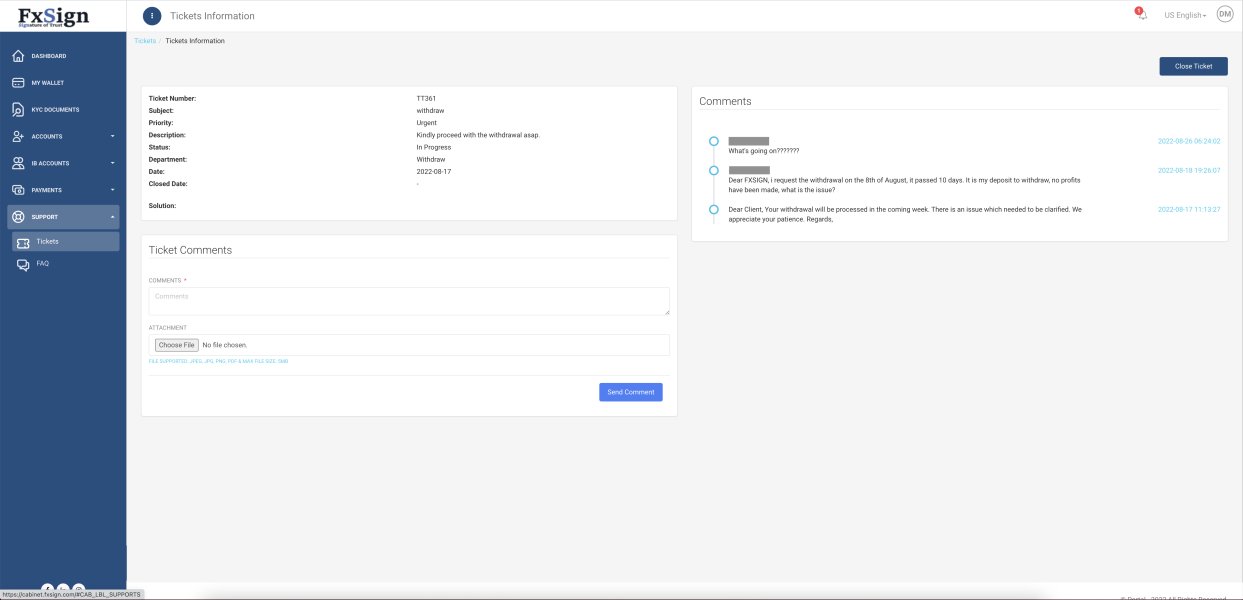Screen dimensions: 1243x600
Task: Click timestamp 2022-08-17 11:13:27
Action: (x=1189, y=209)
